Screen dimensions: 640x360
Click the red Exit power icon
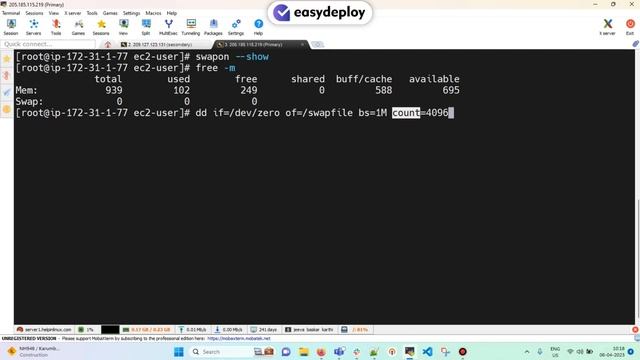(630, 27)
